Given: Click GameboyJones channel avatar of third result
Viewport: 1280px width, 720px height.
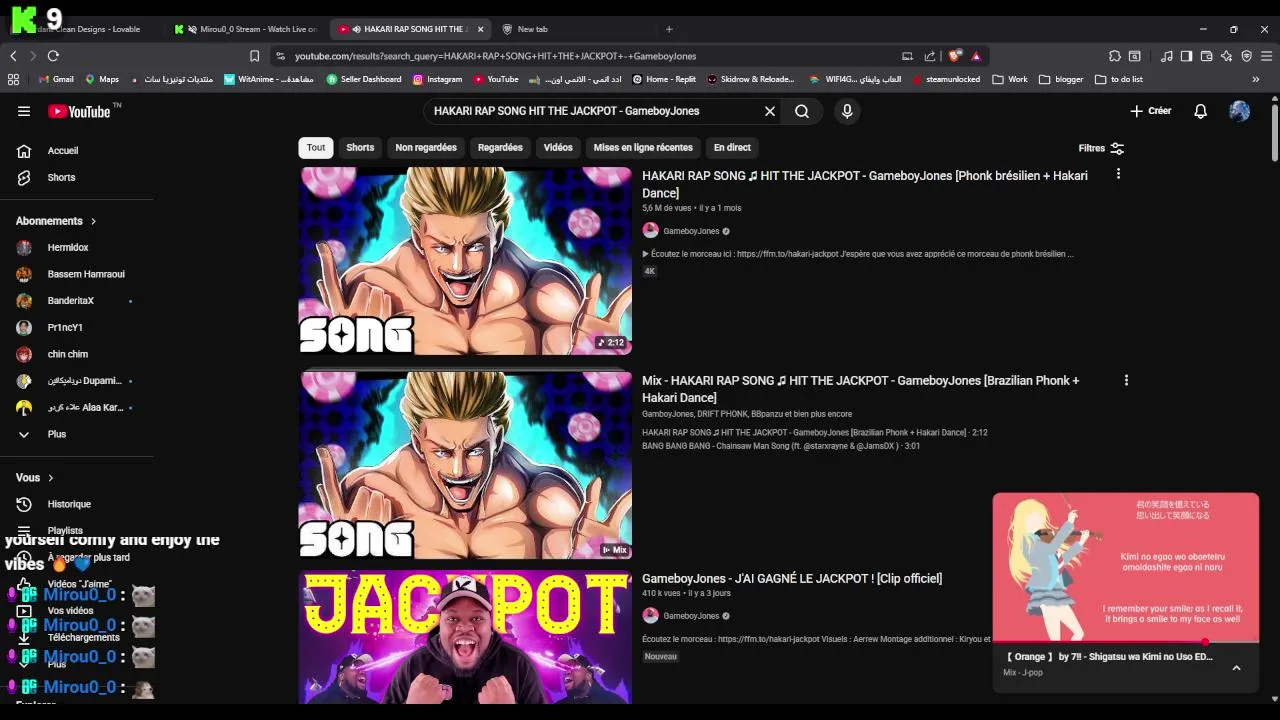Looking at the screenshot, I should point(650,616).
